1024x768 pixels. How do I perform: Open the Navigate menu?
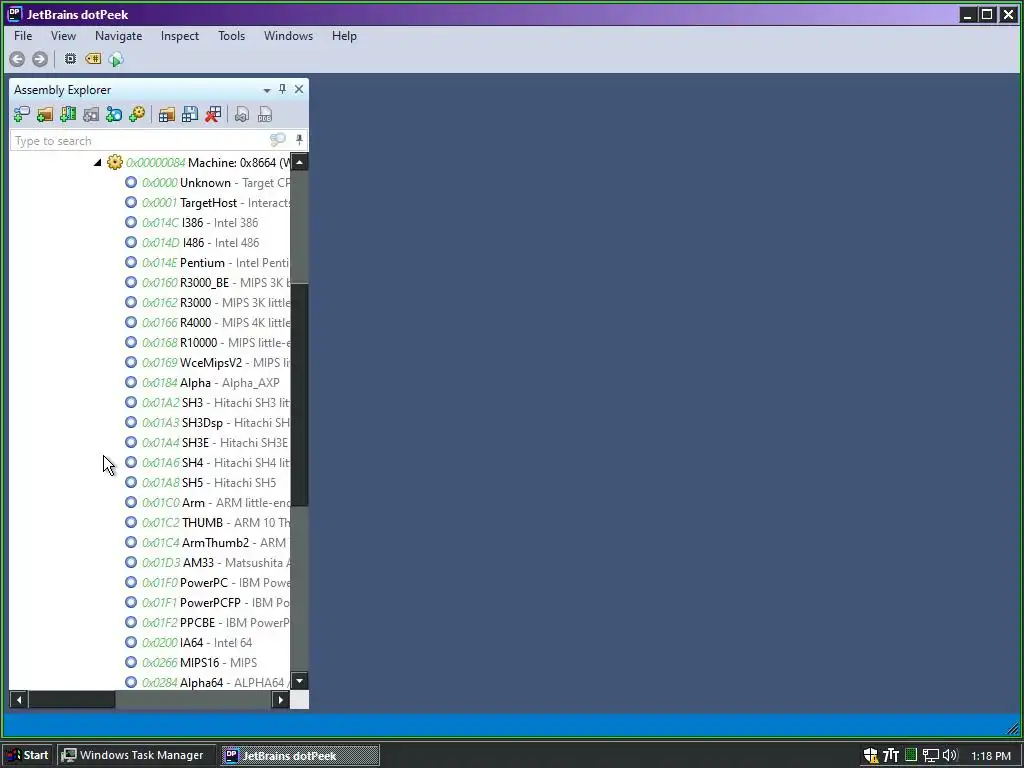click(118, 36)
